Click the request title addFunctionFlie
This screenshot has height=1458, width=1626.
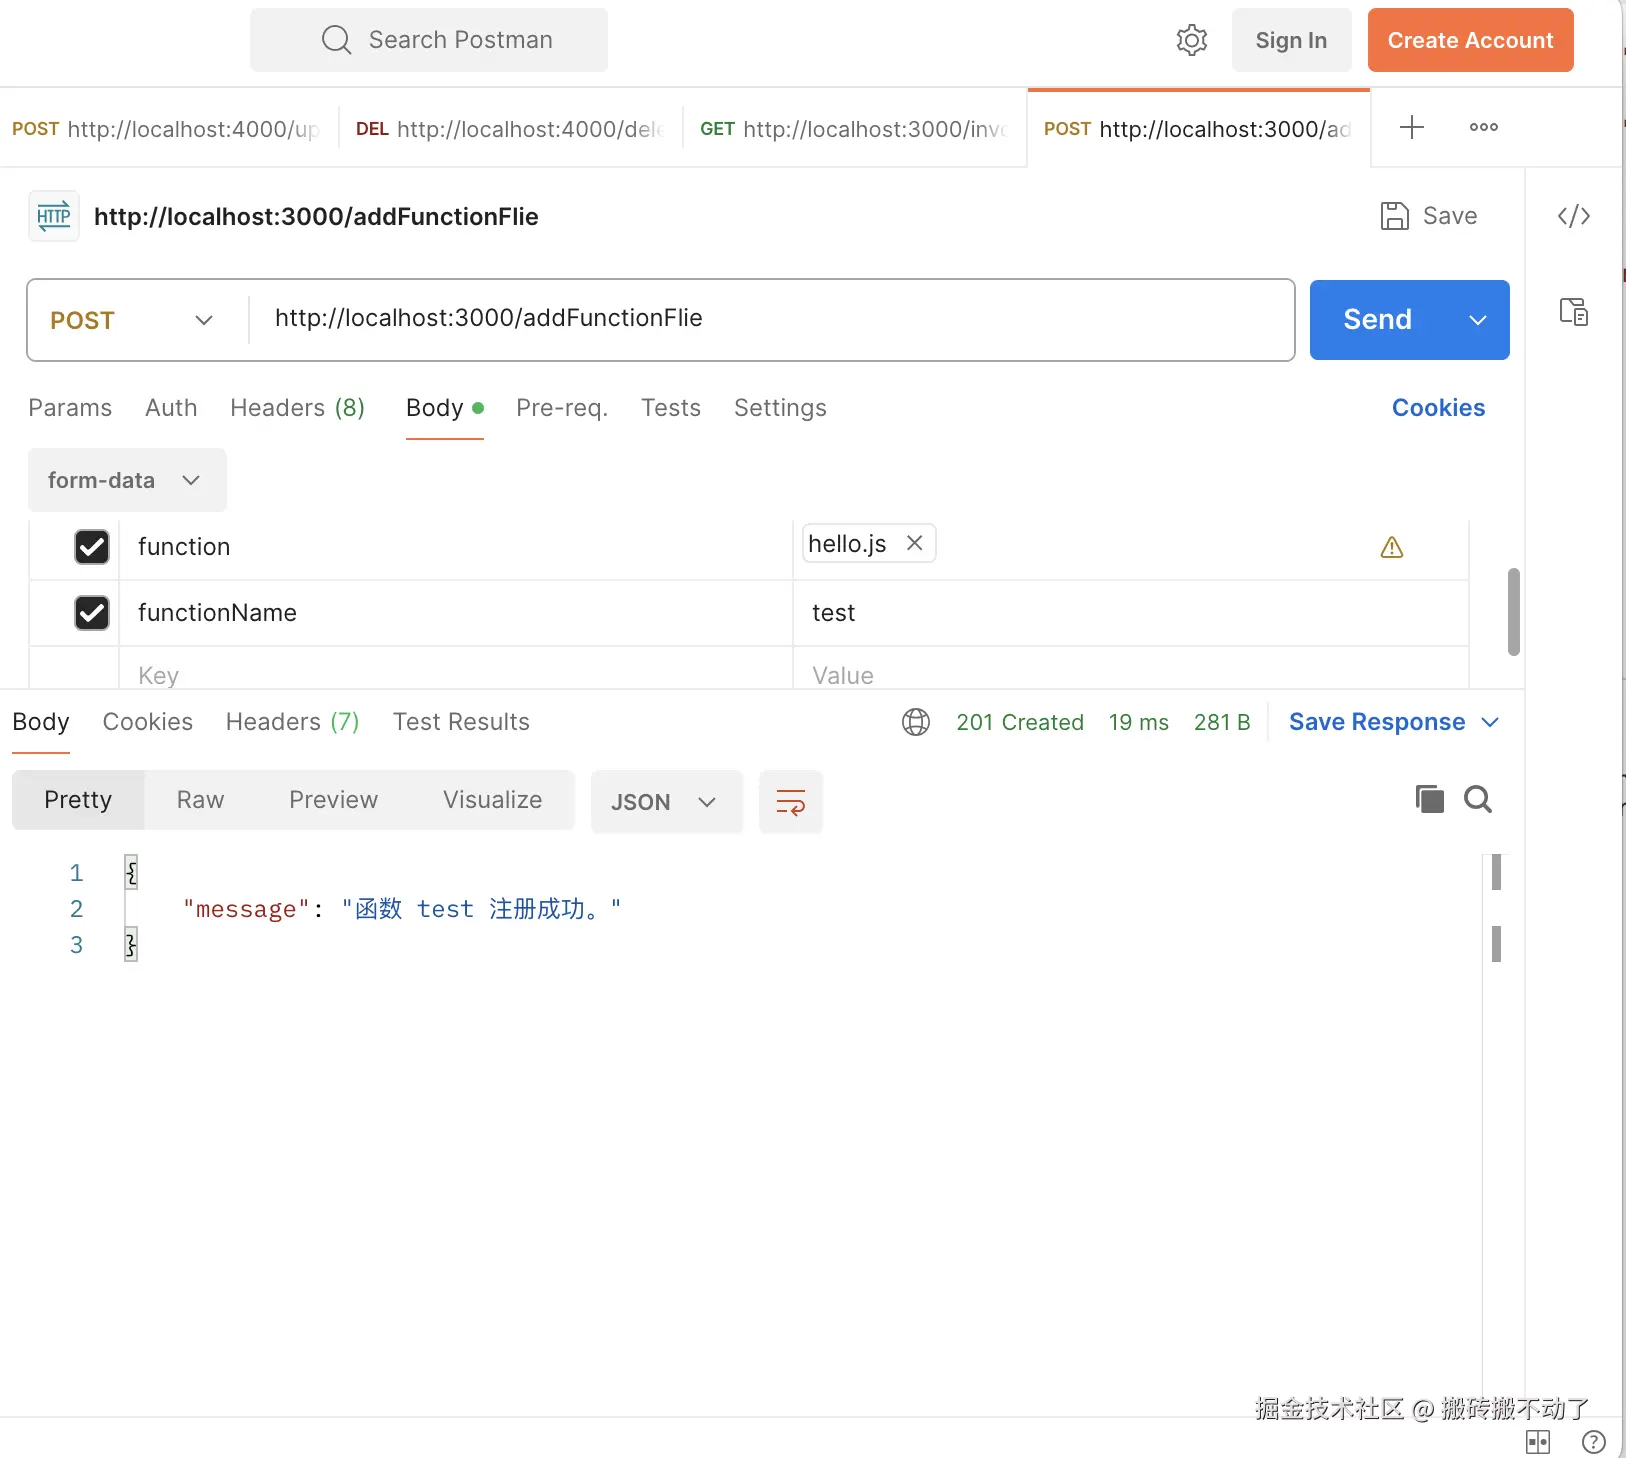[x=316, y=217]
